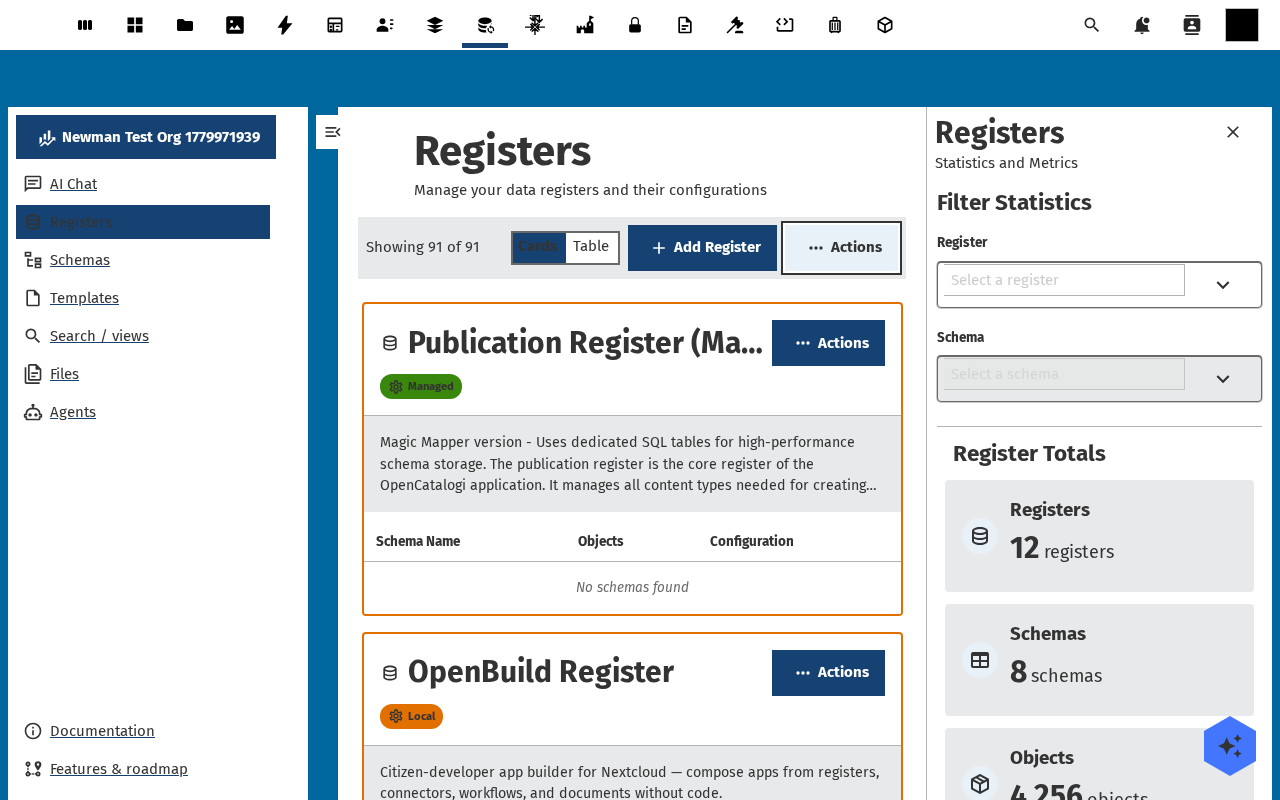Open the gavel app icon in top bar
1280x800 pixels.
point(735,25)
